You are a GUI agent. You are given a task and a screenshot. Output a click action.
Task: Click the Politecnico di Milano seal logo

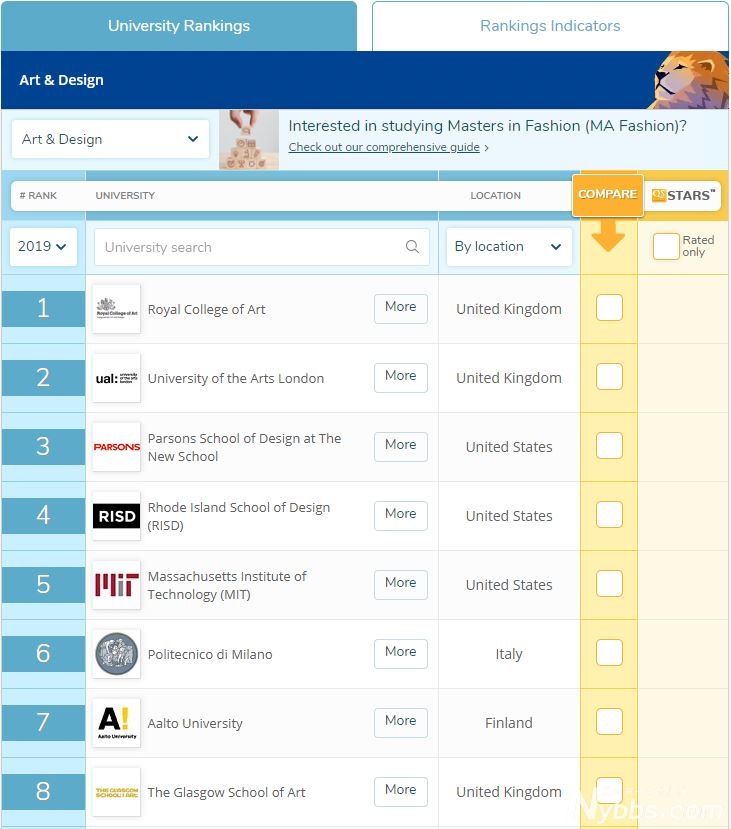[x=116, y=654]
